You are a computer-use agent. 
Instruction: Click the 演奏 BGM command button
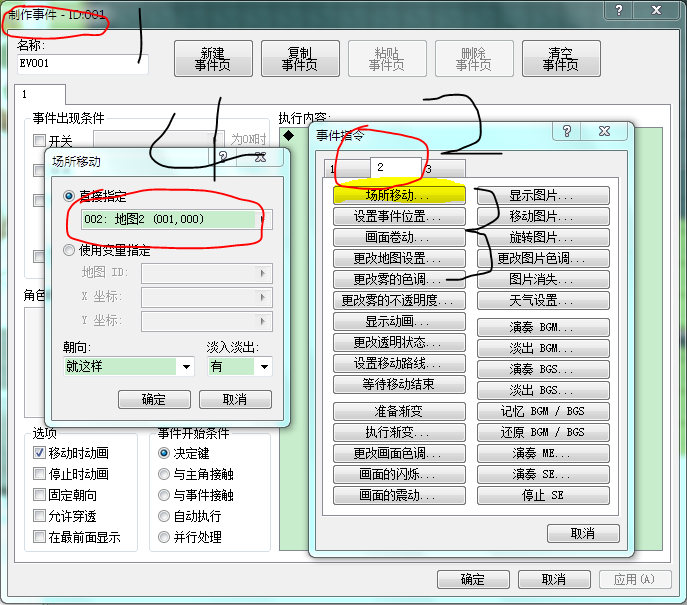[543, 327]
